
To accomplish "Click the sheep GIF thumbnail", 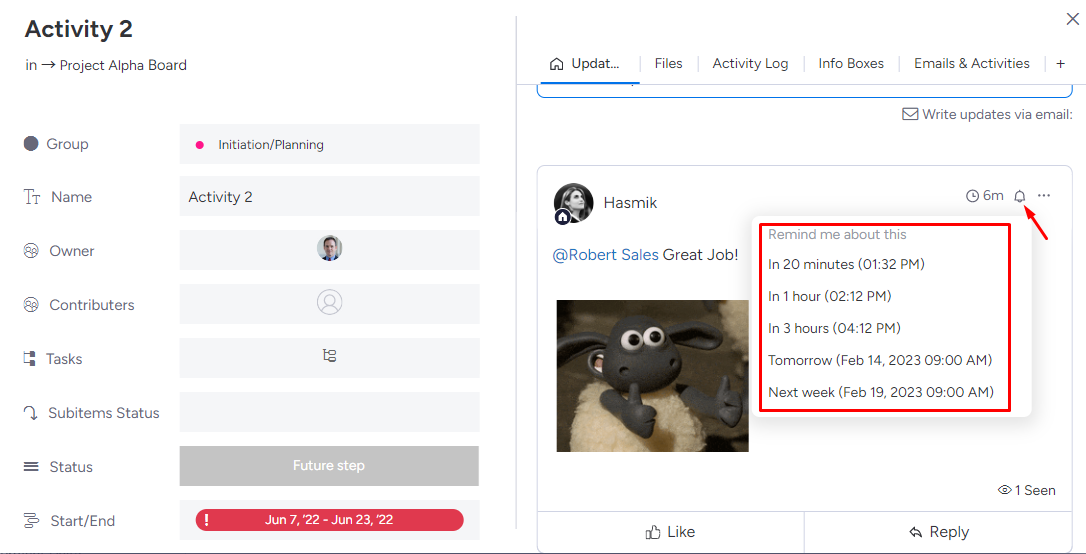I will click(x=652, y=375).
